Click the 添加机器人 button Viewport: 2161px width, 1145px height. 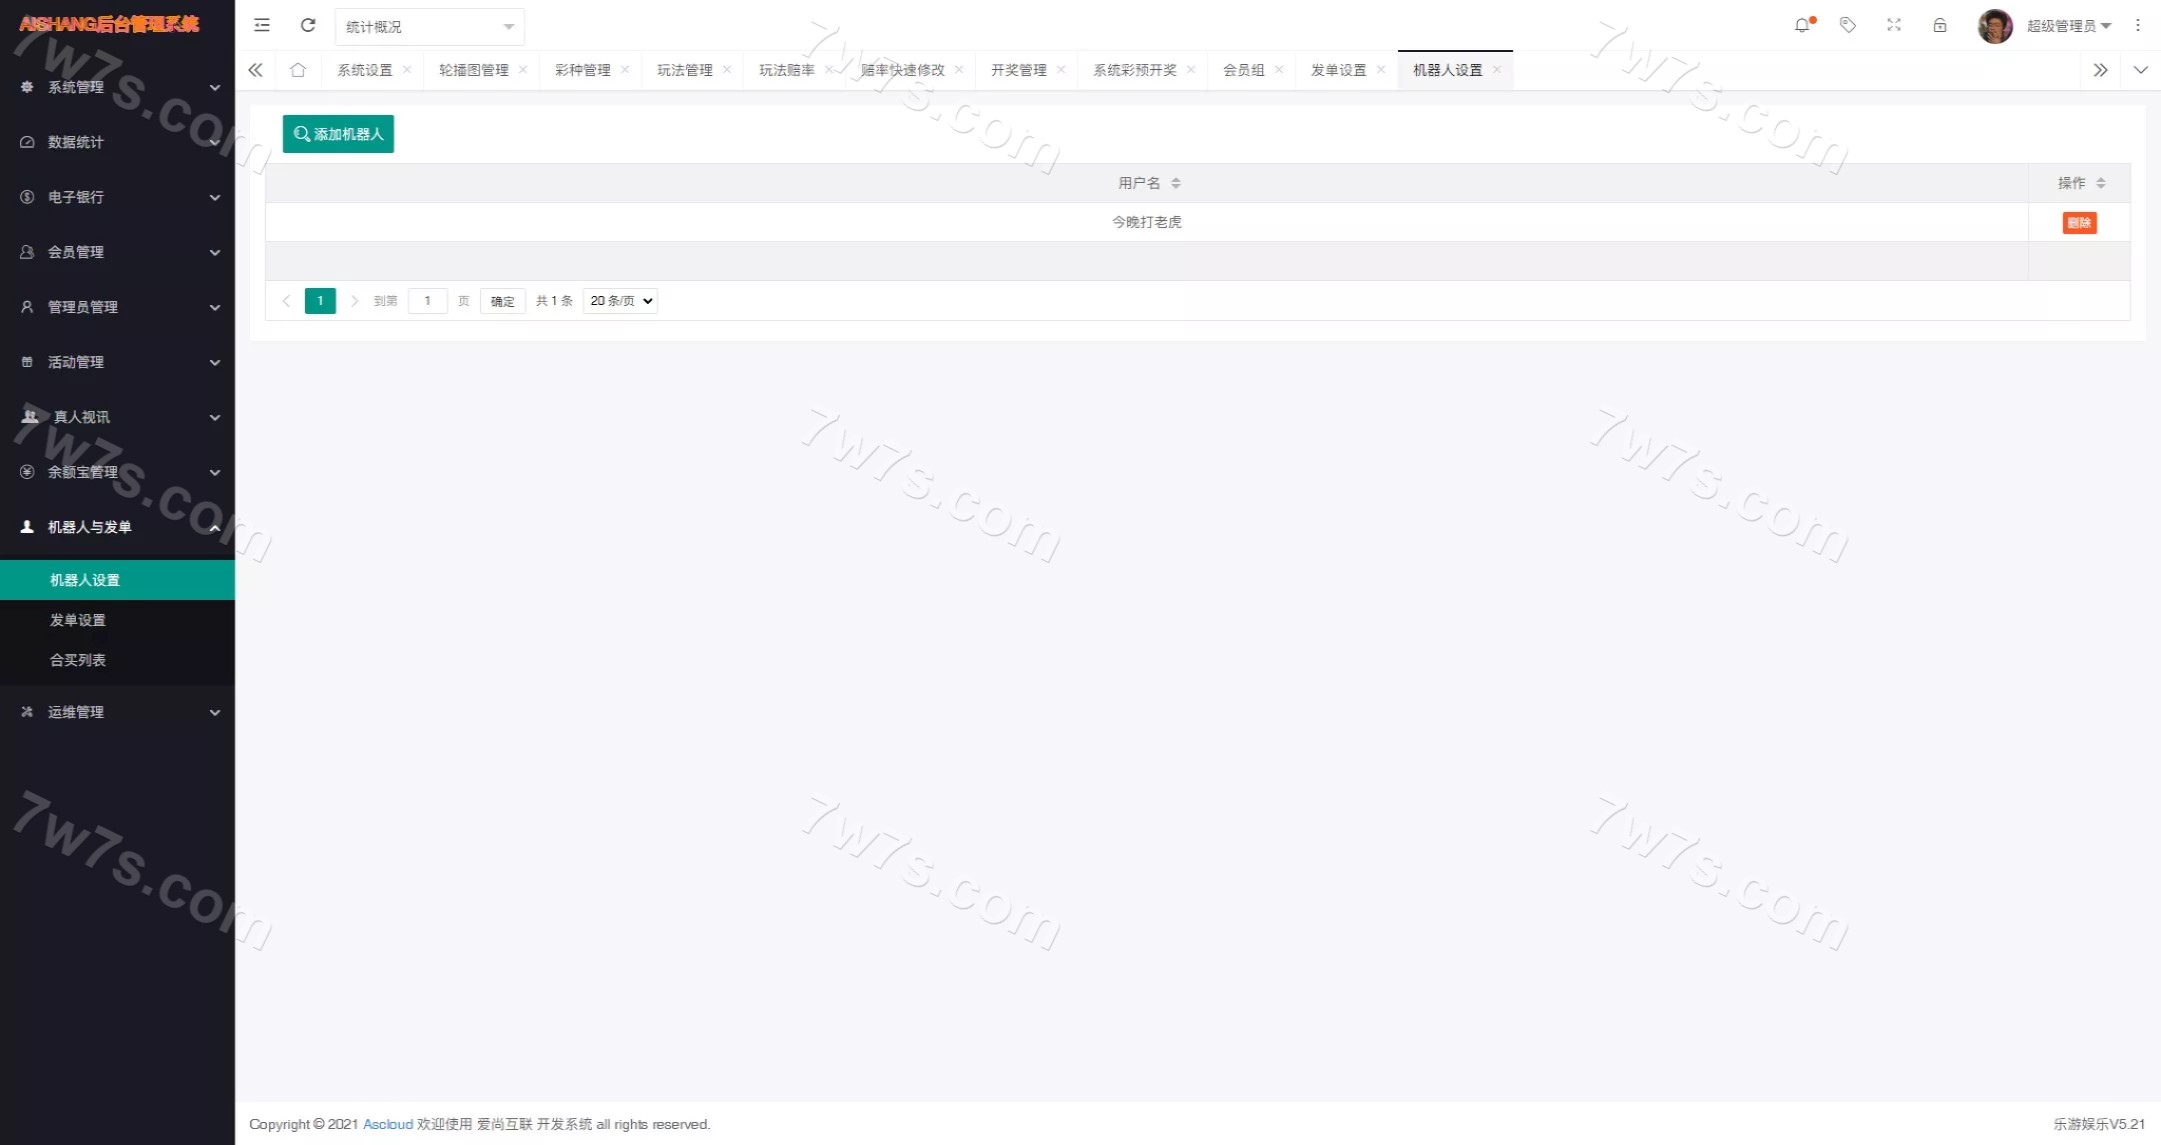click(338, 134)
